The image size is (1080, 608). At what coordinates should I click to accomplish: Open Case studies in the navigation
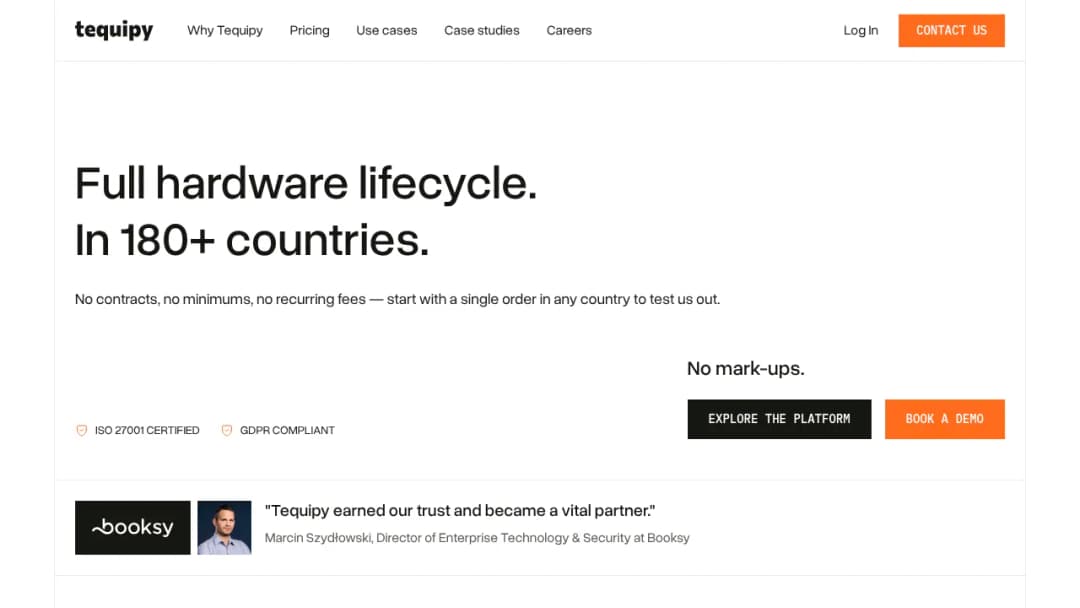(x=481, y=30)
